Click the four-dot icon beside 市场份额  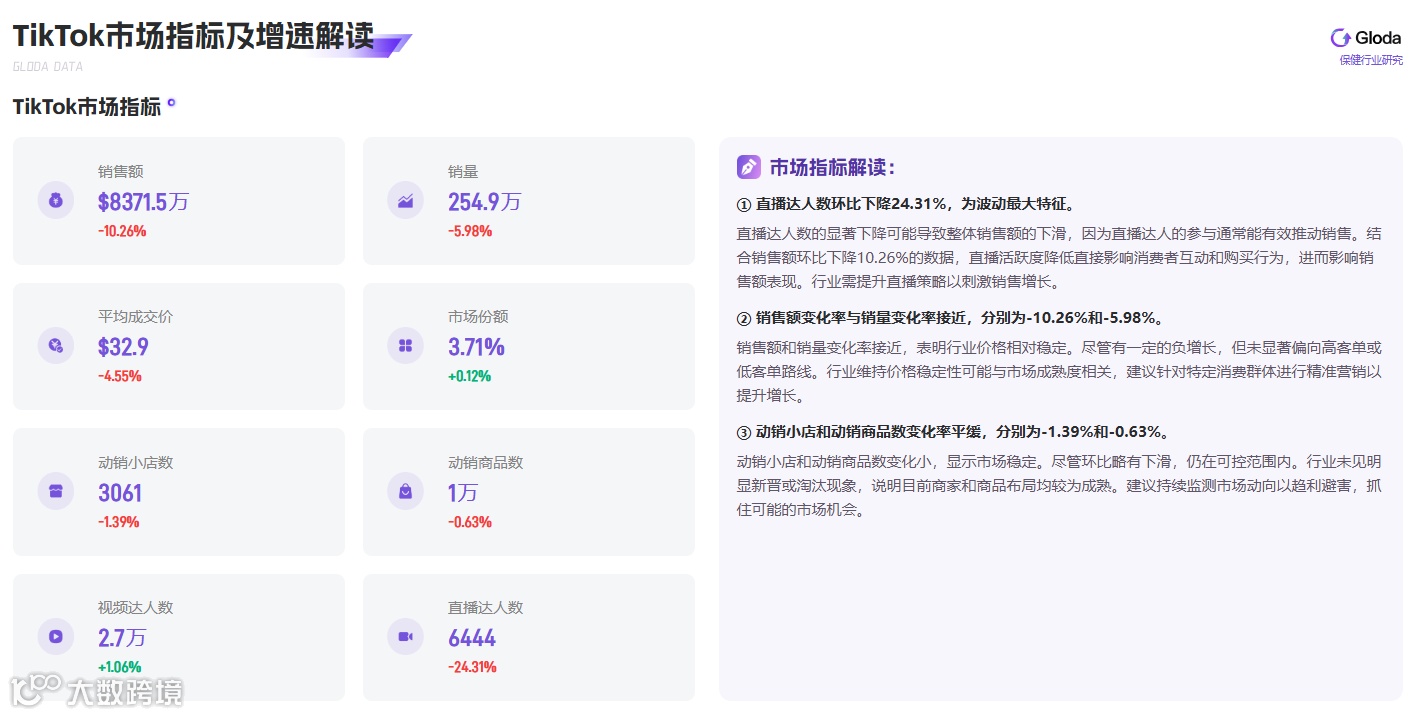pos(406,345)
